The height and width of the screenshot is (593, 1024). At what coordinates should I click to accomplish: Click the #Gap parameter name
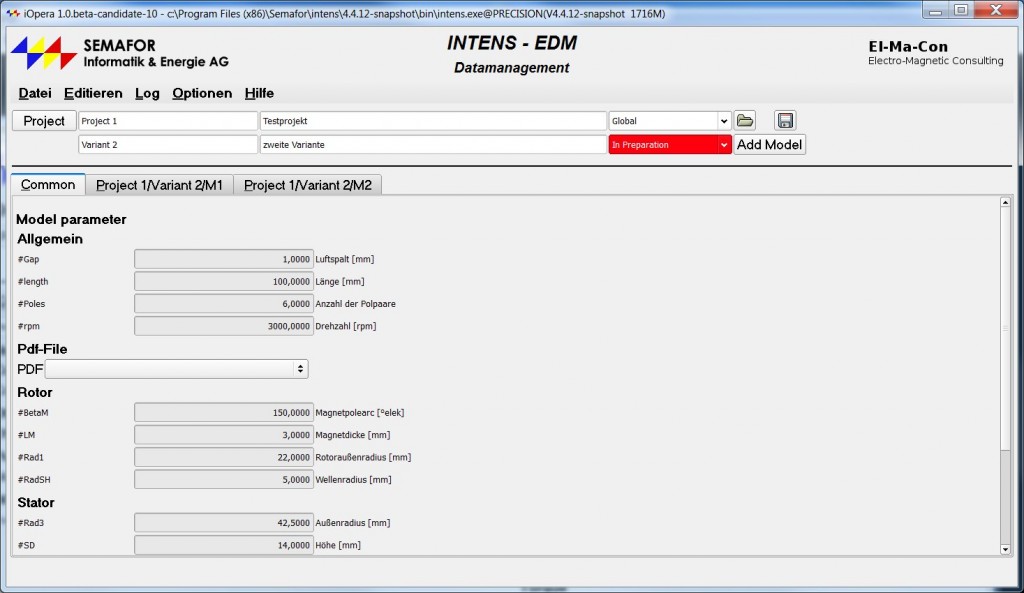[29, 259]
